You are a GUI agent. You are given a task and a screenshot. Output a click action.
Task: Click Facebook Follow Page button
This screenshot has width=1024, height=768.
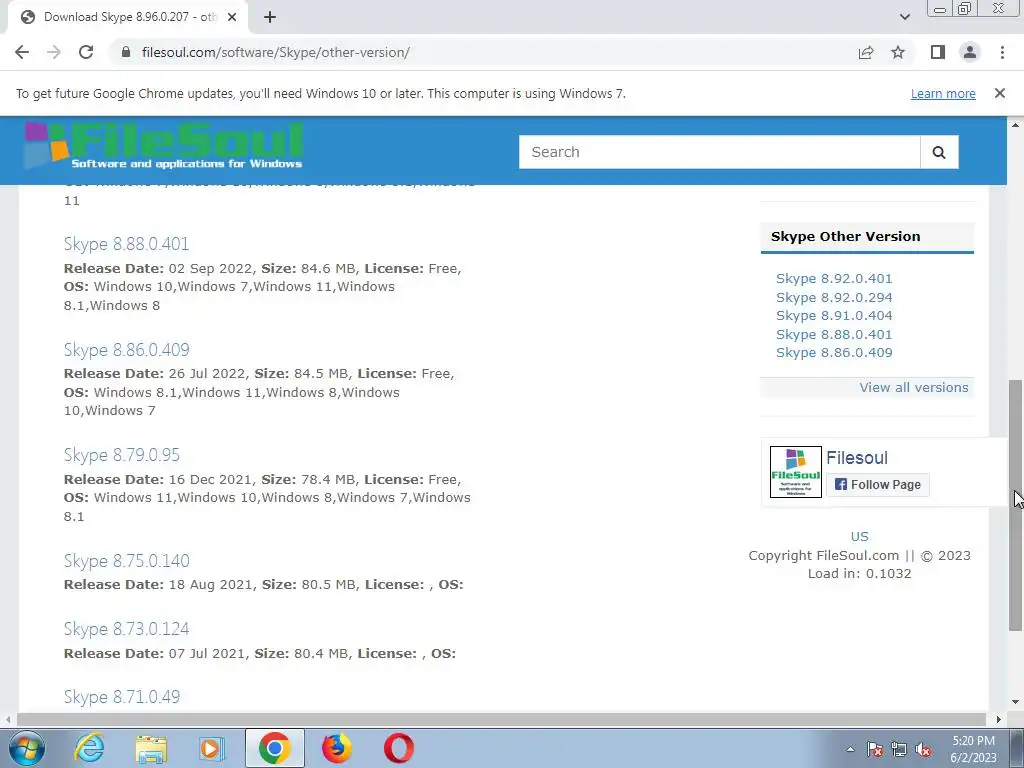point(878,485)
